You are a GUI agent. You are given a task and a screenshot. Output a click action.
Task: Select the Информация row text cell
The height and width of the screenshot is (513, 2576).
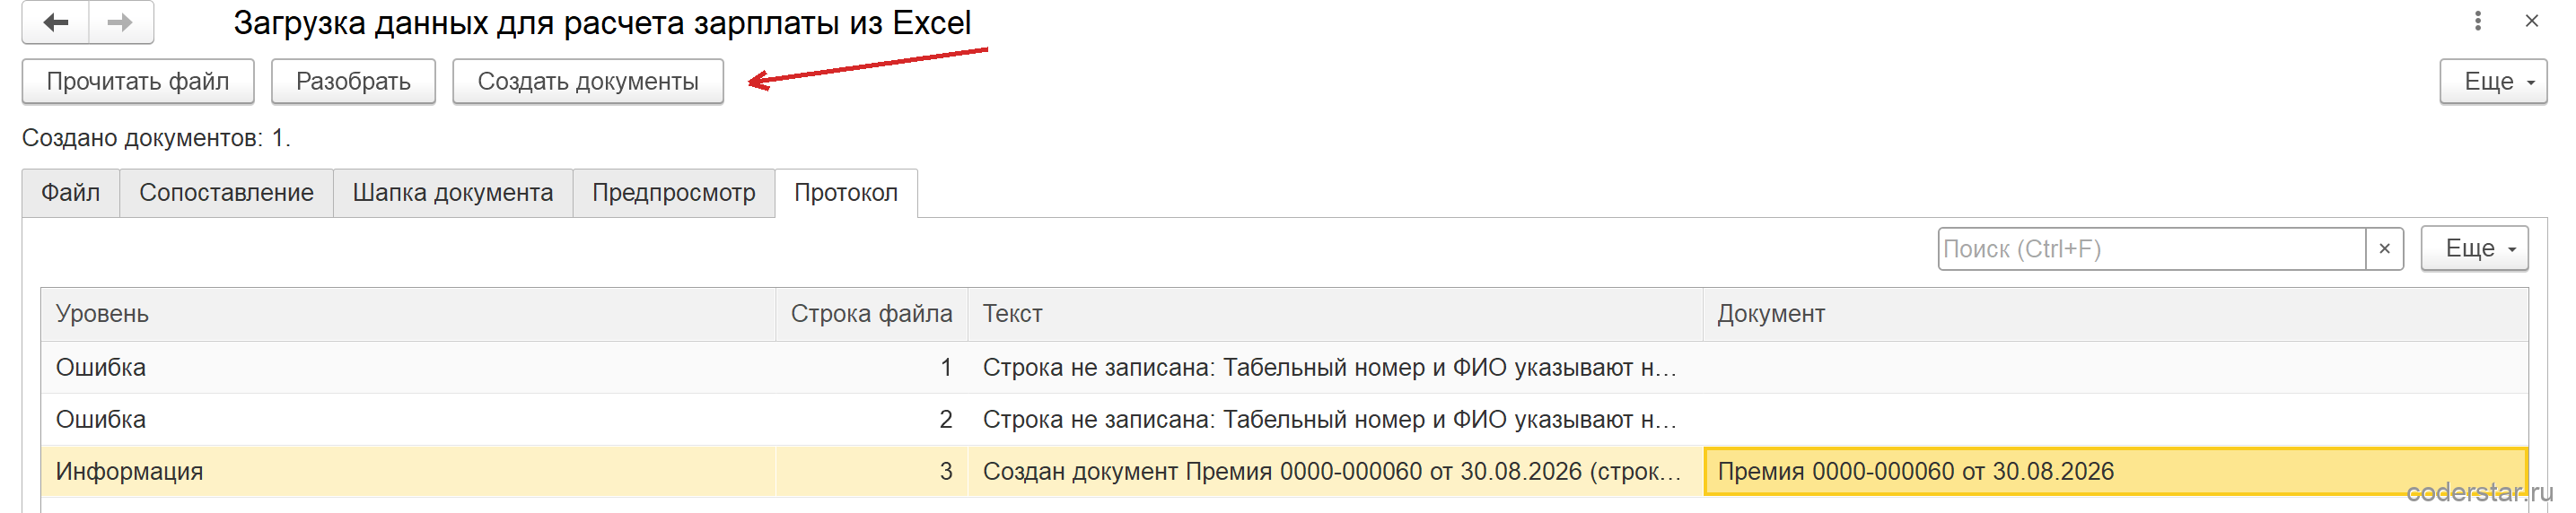point(1335,472)
